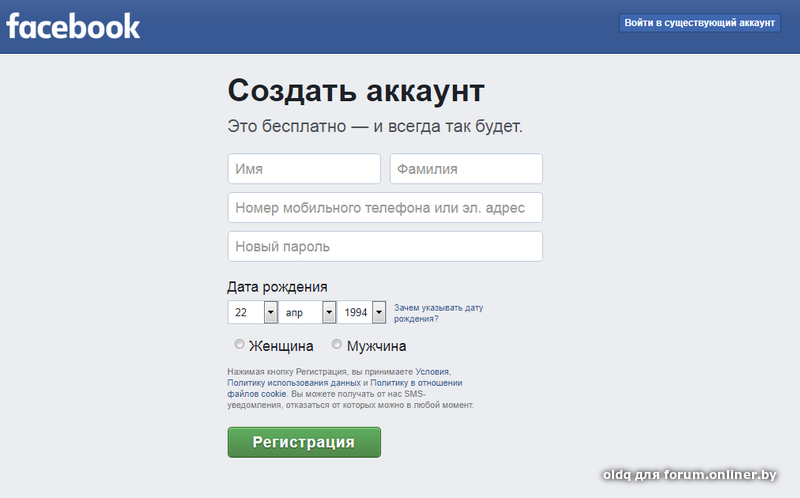
Task: Open the birth month dropdown showing апр
Action: click(x=307, y=312)
